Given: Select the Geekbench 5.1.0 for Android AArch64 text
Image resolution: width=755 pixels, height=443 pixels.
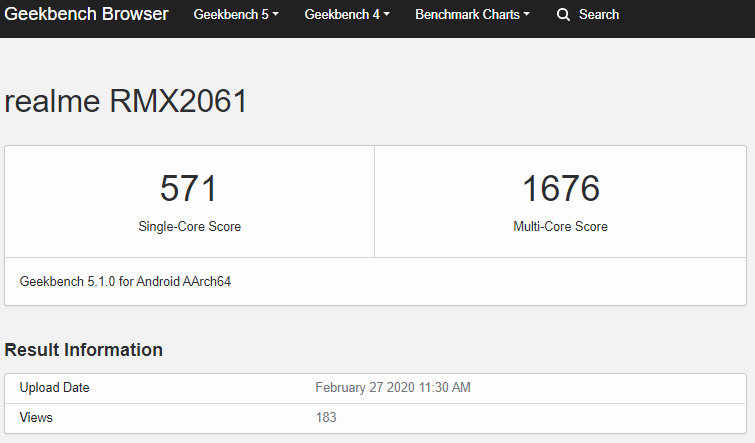Looking at the screenshot, I should [x=125, y=281].
